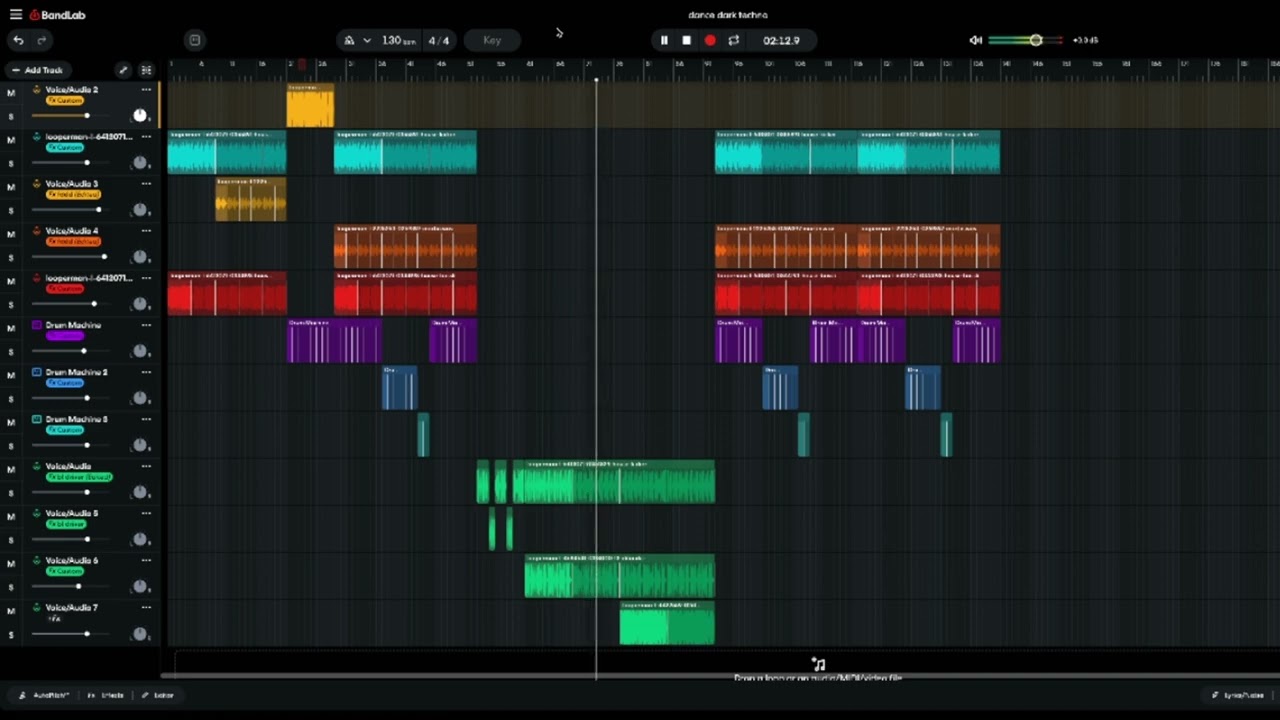
Task: Toggle the metronome icon
Action: pos(349,40)
